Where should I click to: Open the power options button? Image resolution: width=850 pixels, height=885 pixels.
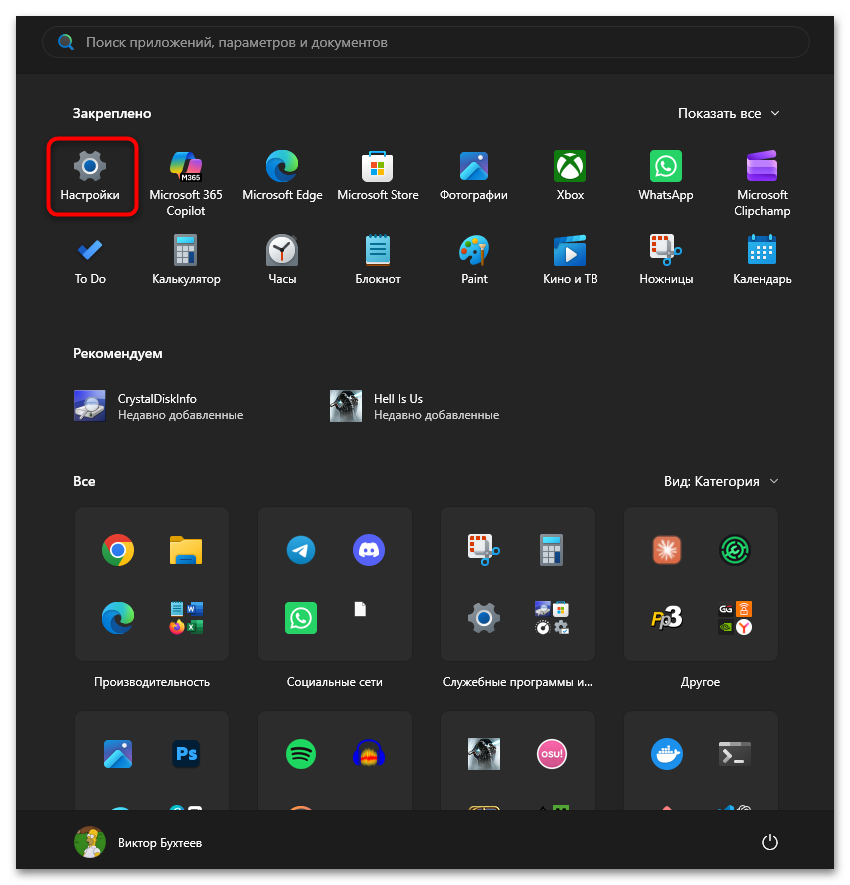770,842
